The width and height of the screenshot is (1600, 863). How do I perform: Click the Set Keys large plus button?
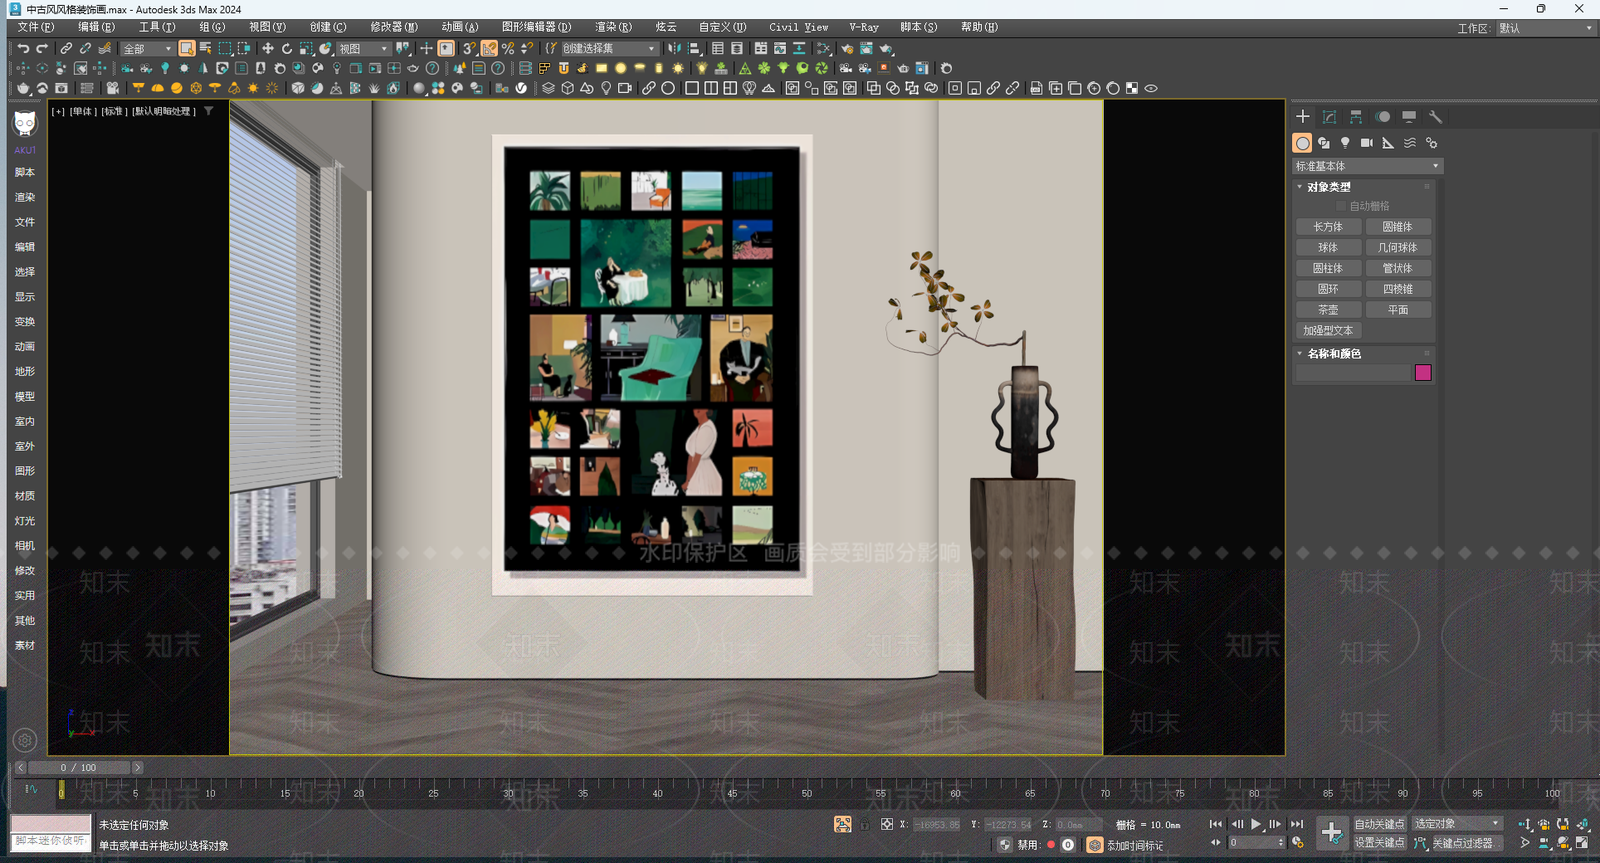coord(1331,833)
